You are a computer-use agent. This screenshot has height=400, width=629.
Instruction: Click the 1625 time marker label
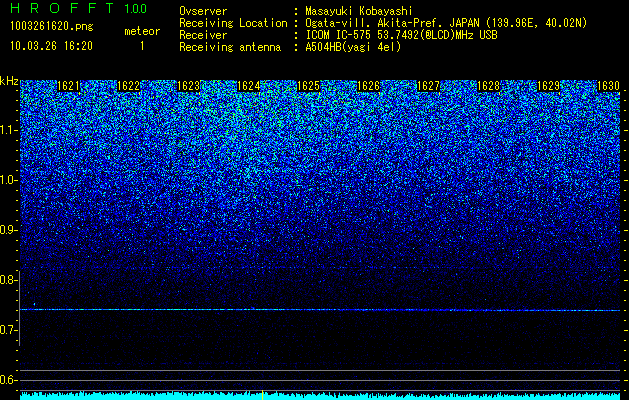308,86
